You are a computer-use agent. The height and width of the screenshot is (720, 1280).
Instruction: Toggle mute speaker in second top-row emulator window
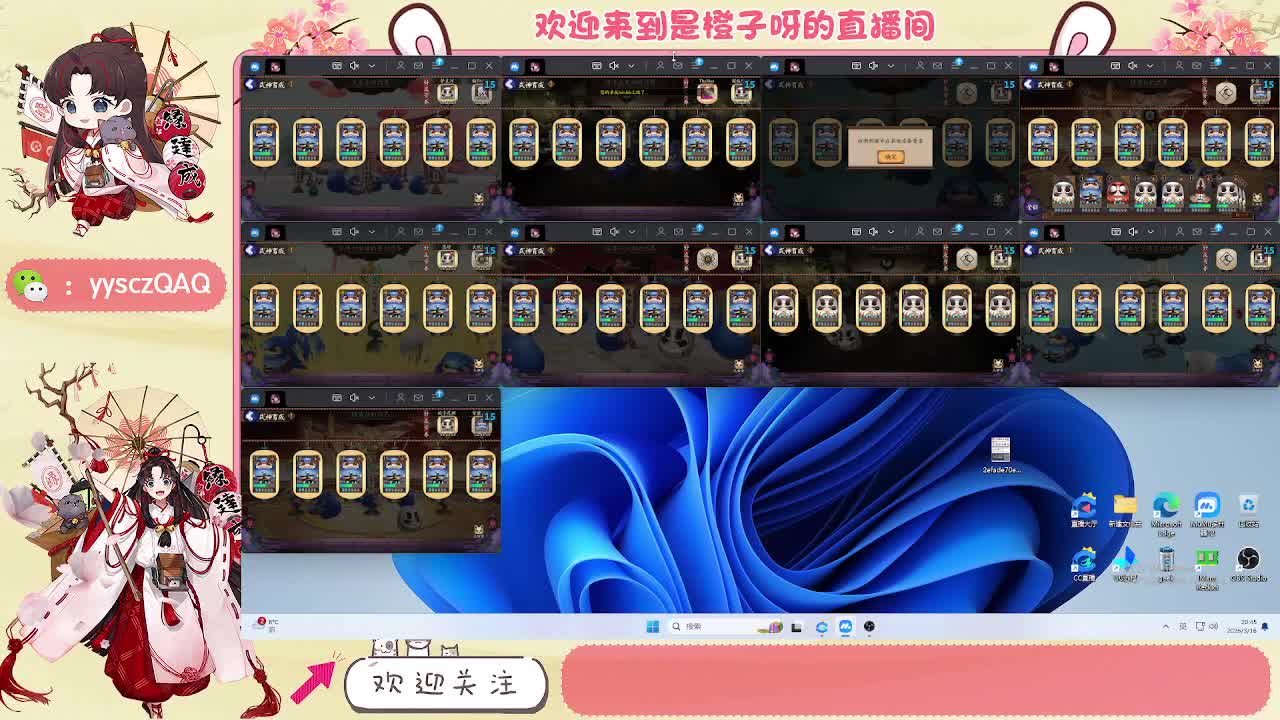[614, 66]
